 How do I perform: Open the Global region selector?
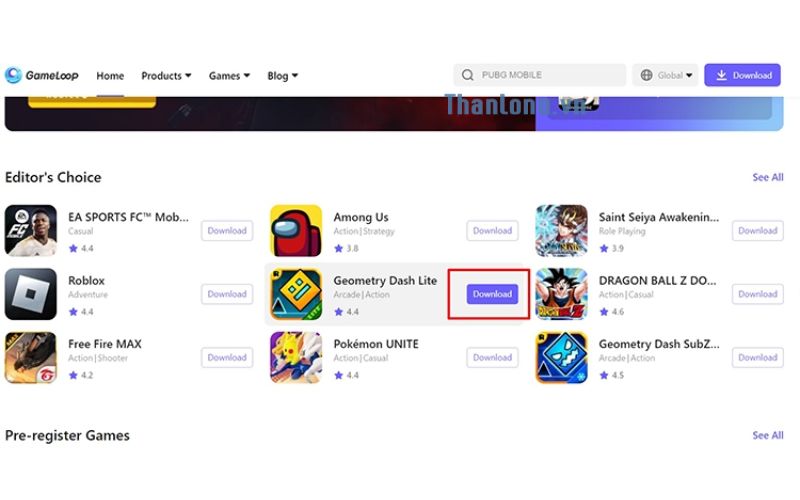pyautogui.click(x=665, y=75)
